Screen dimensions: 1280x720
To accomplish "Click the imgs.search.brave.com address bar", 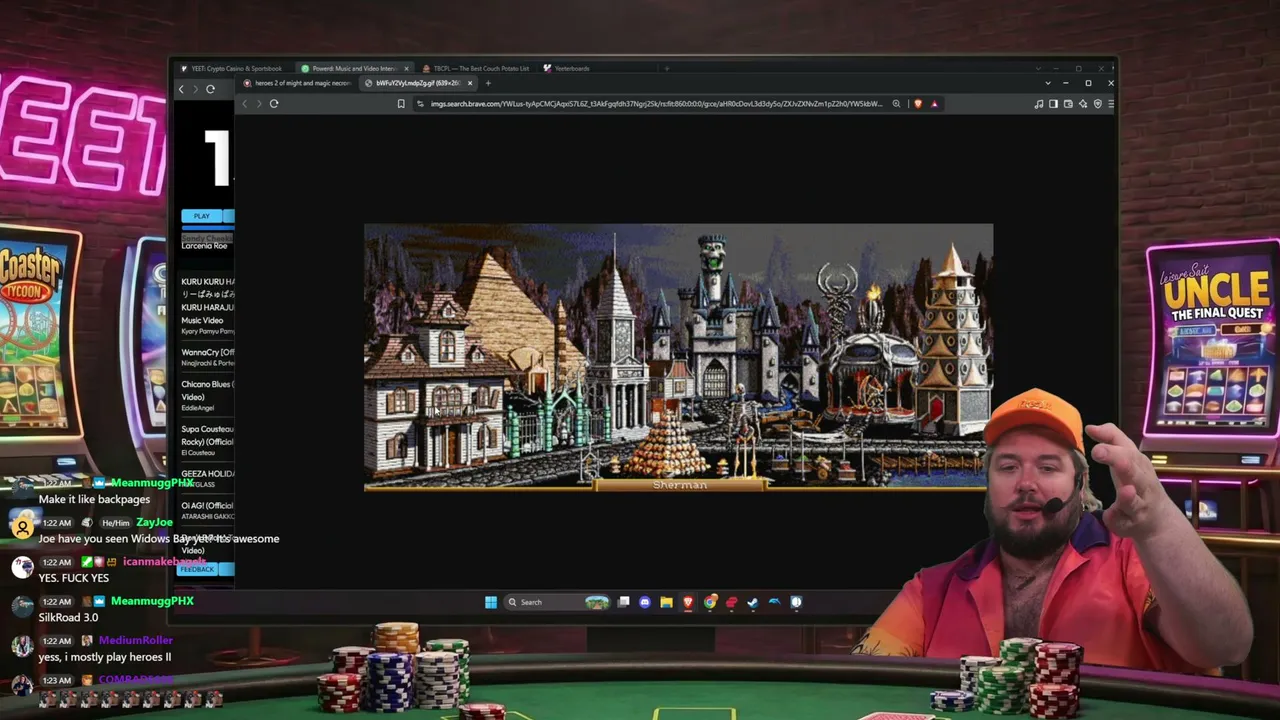I will tap(655, 103).
